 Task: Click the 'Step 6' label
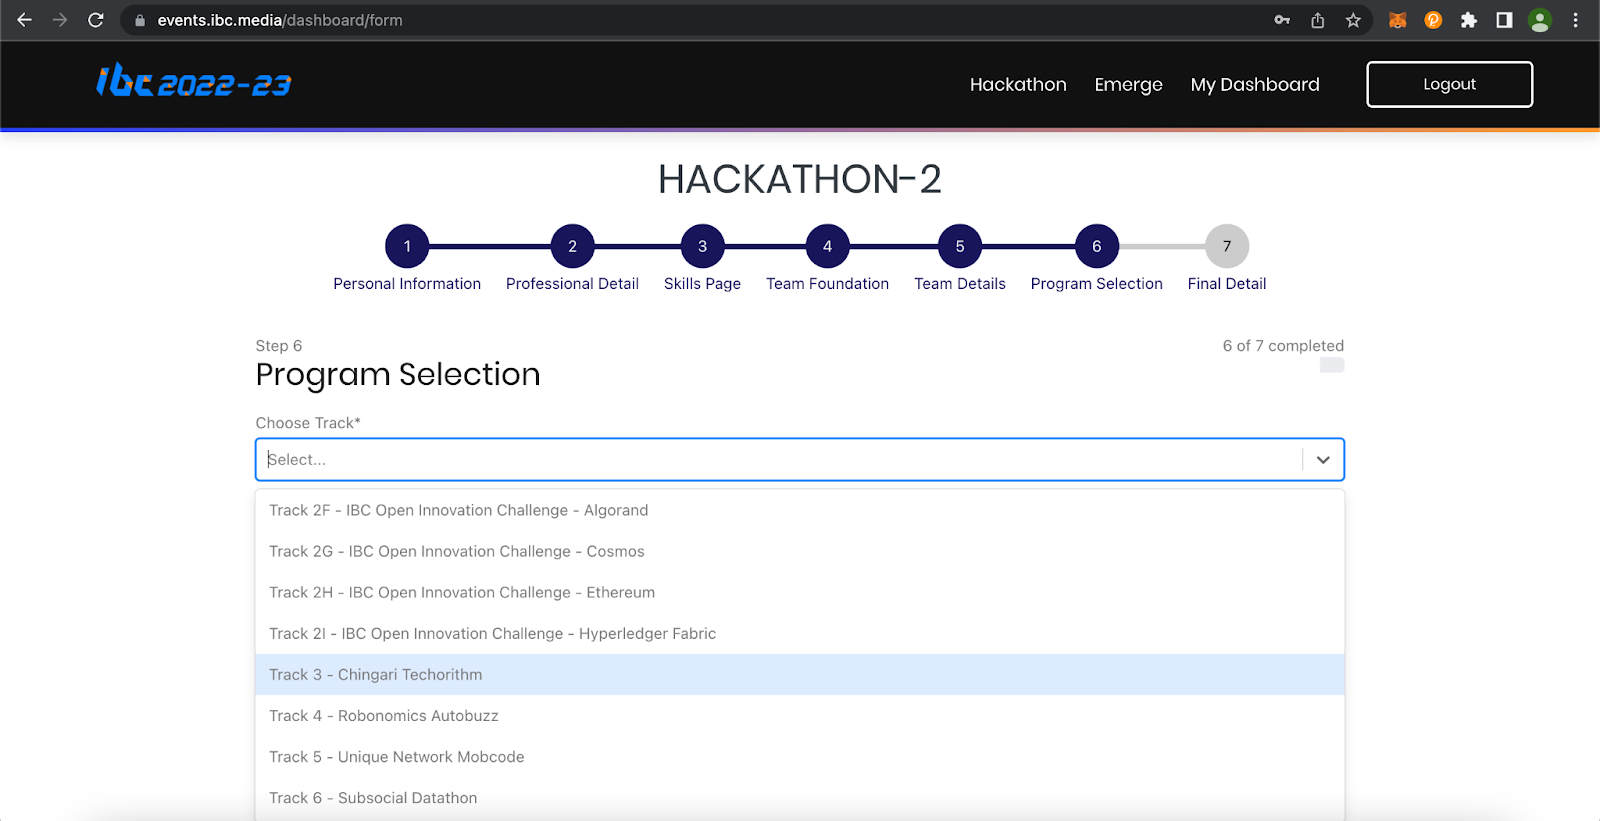pyautogui.click(x=279, y=346)
